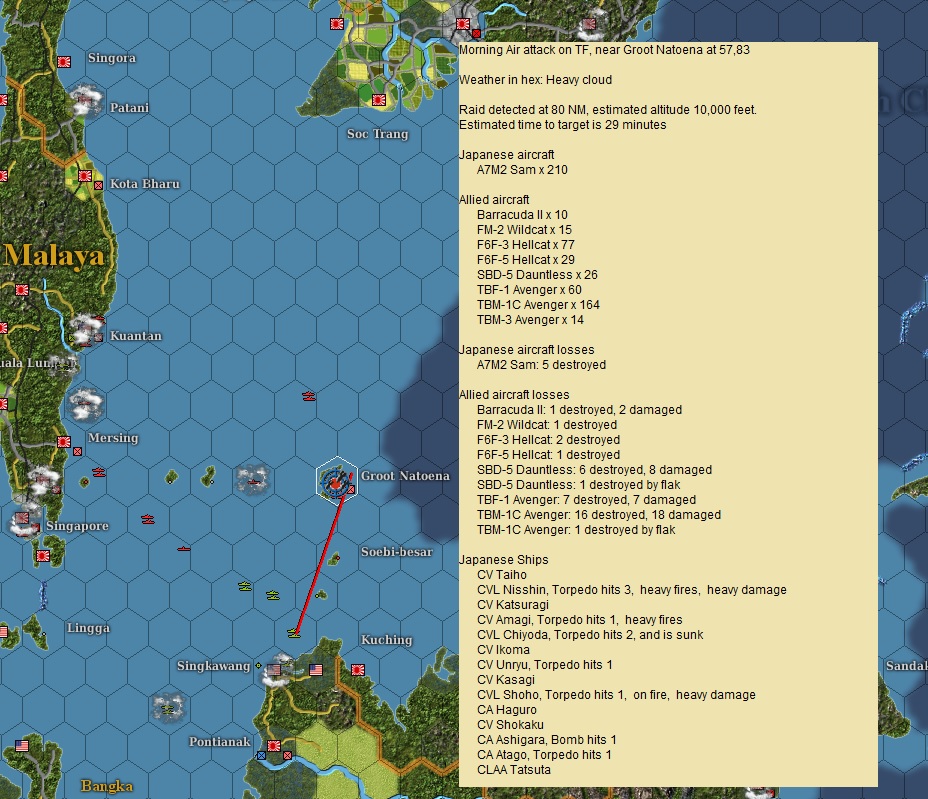Select the large Malaya region label
928x799 pixels.
coord(54,256)
